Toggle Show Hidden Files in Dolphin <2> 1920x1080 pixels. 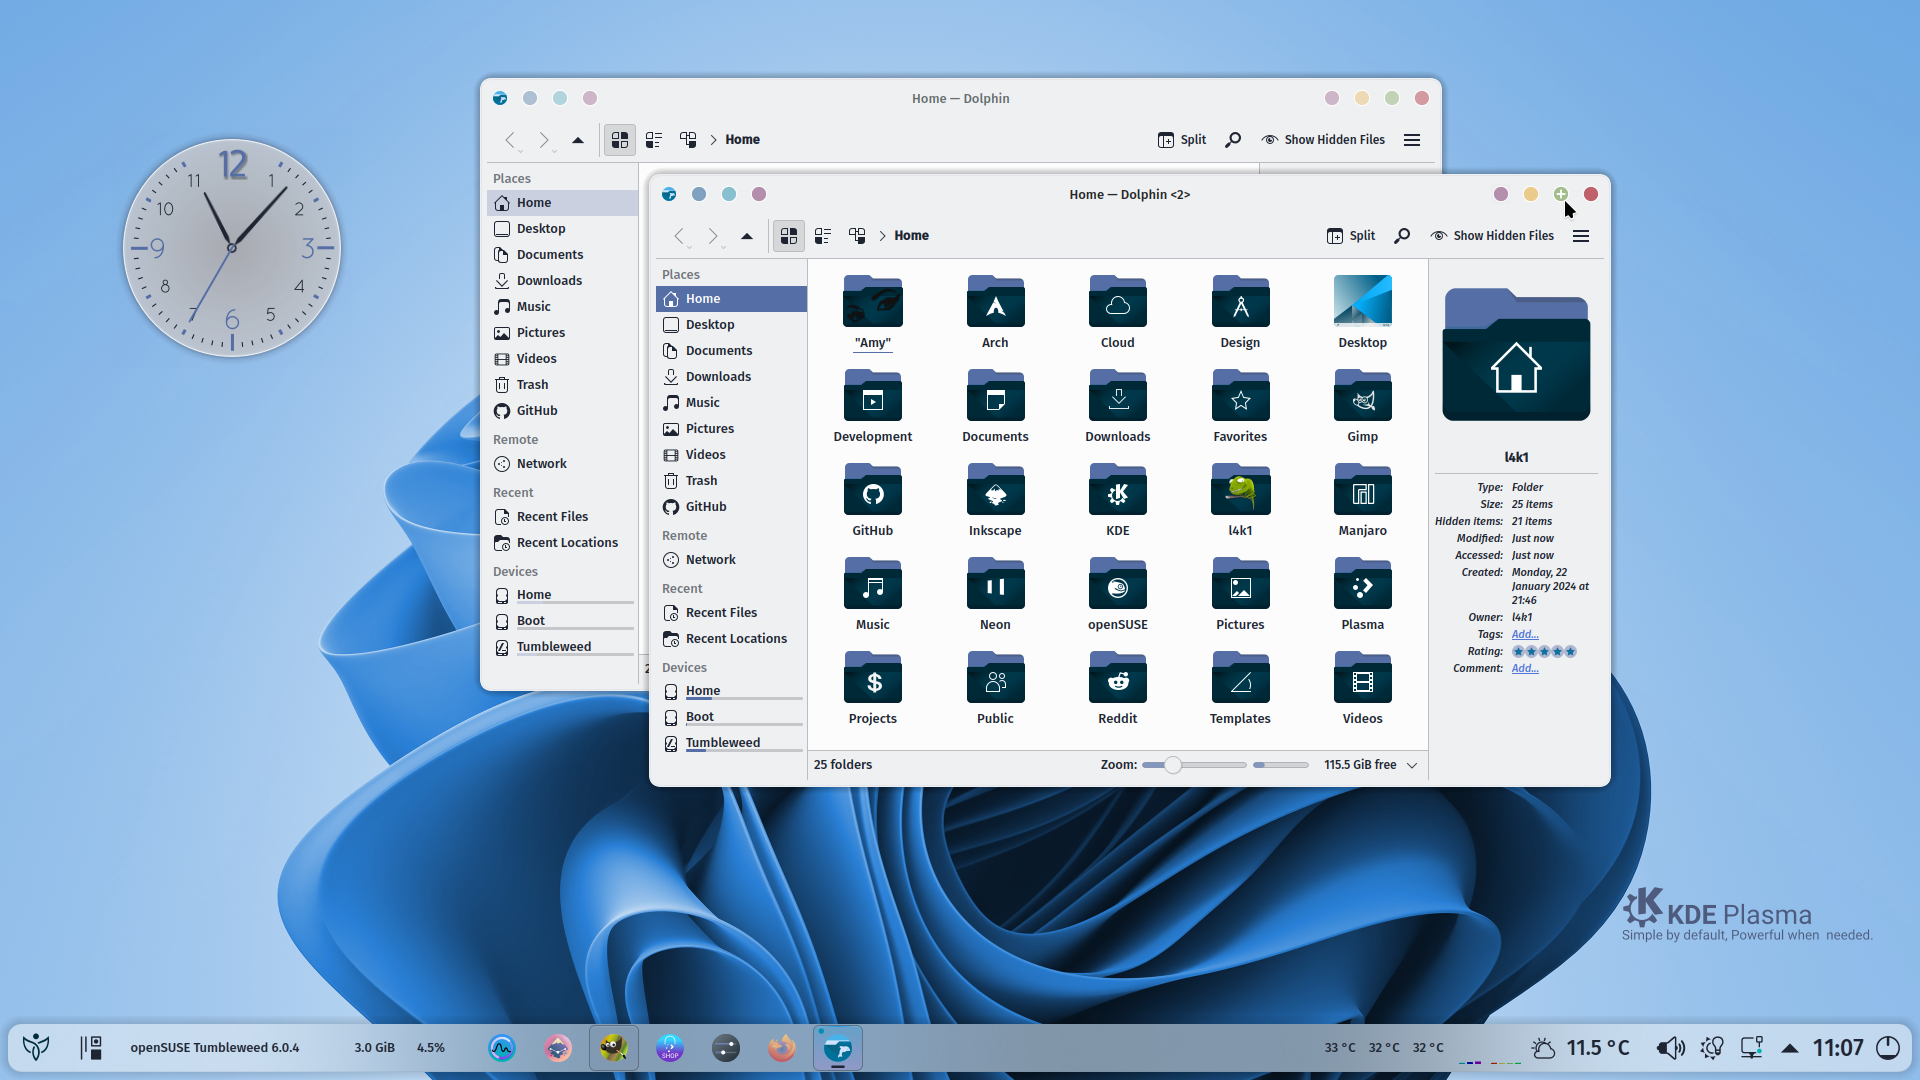point(1492,236)
